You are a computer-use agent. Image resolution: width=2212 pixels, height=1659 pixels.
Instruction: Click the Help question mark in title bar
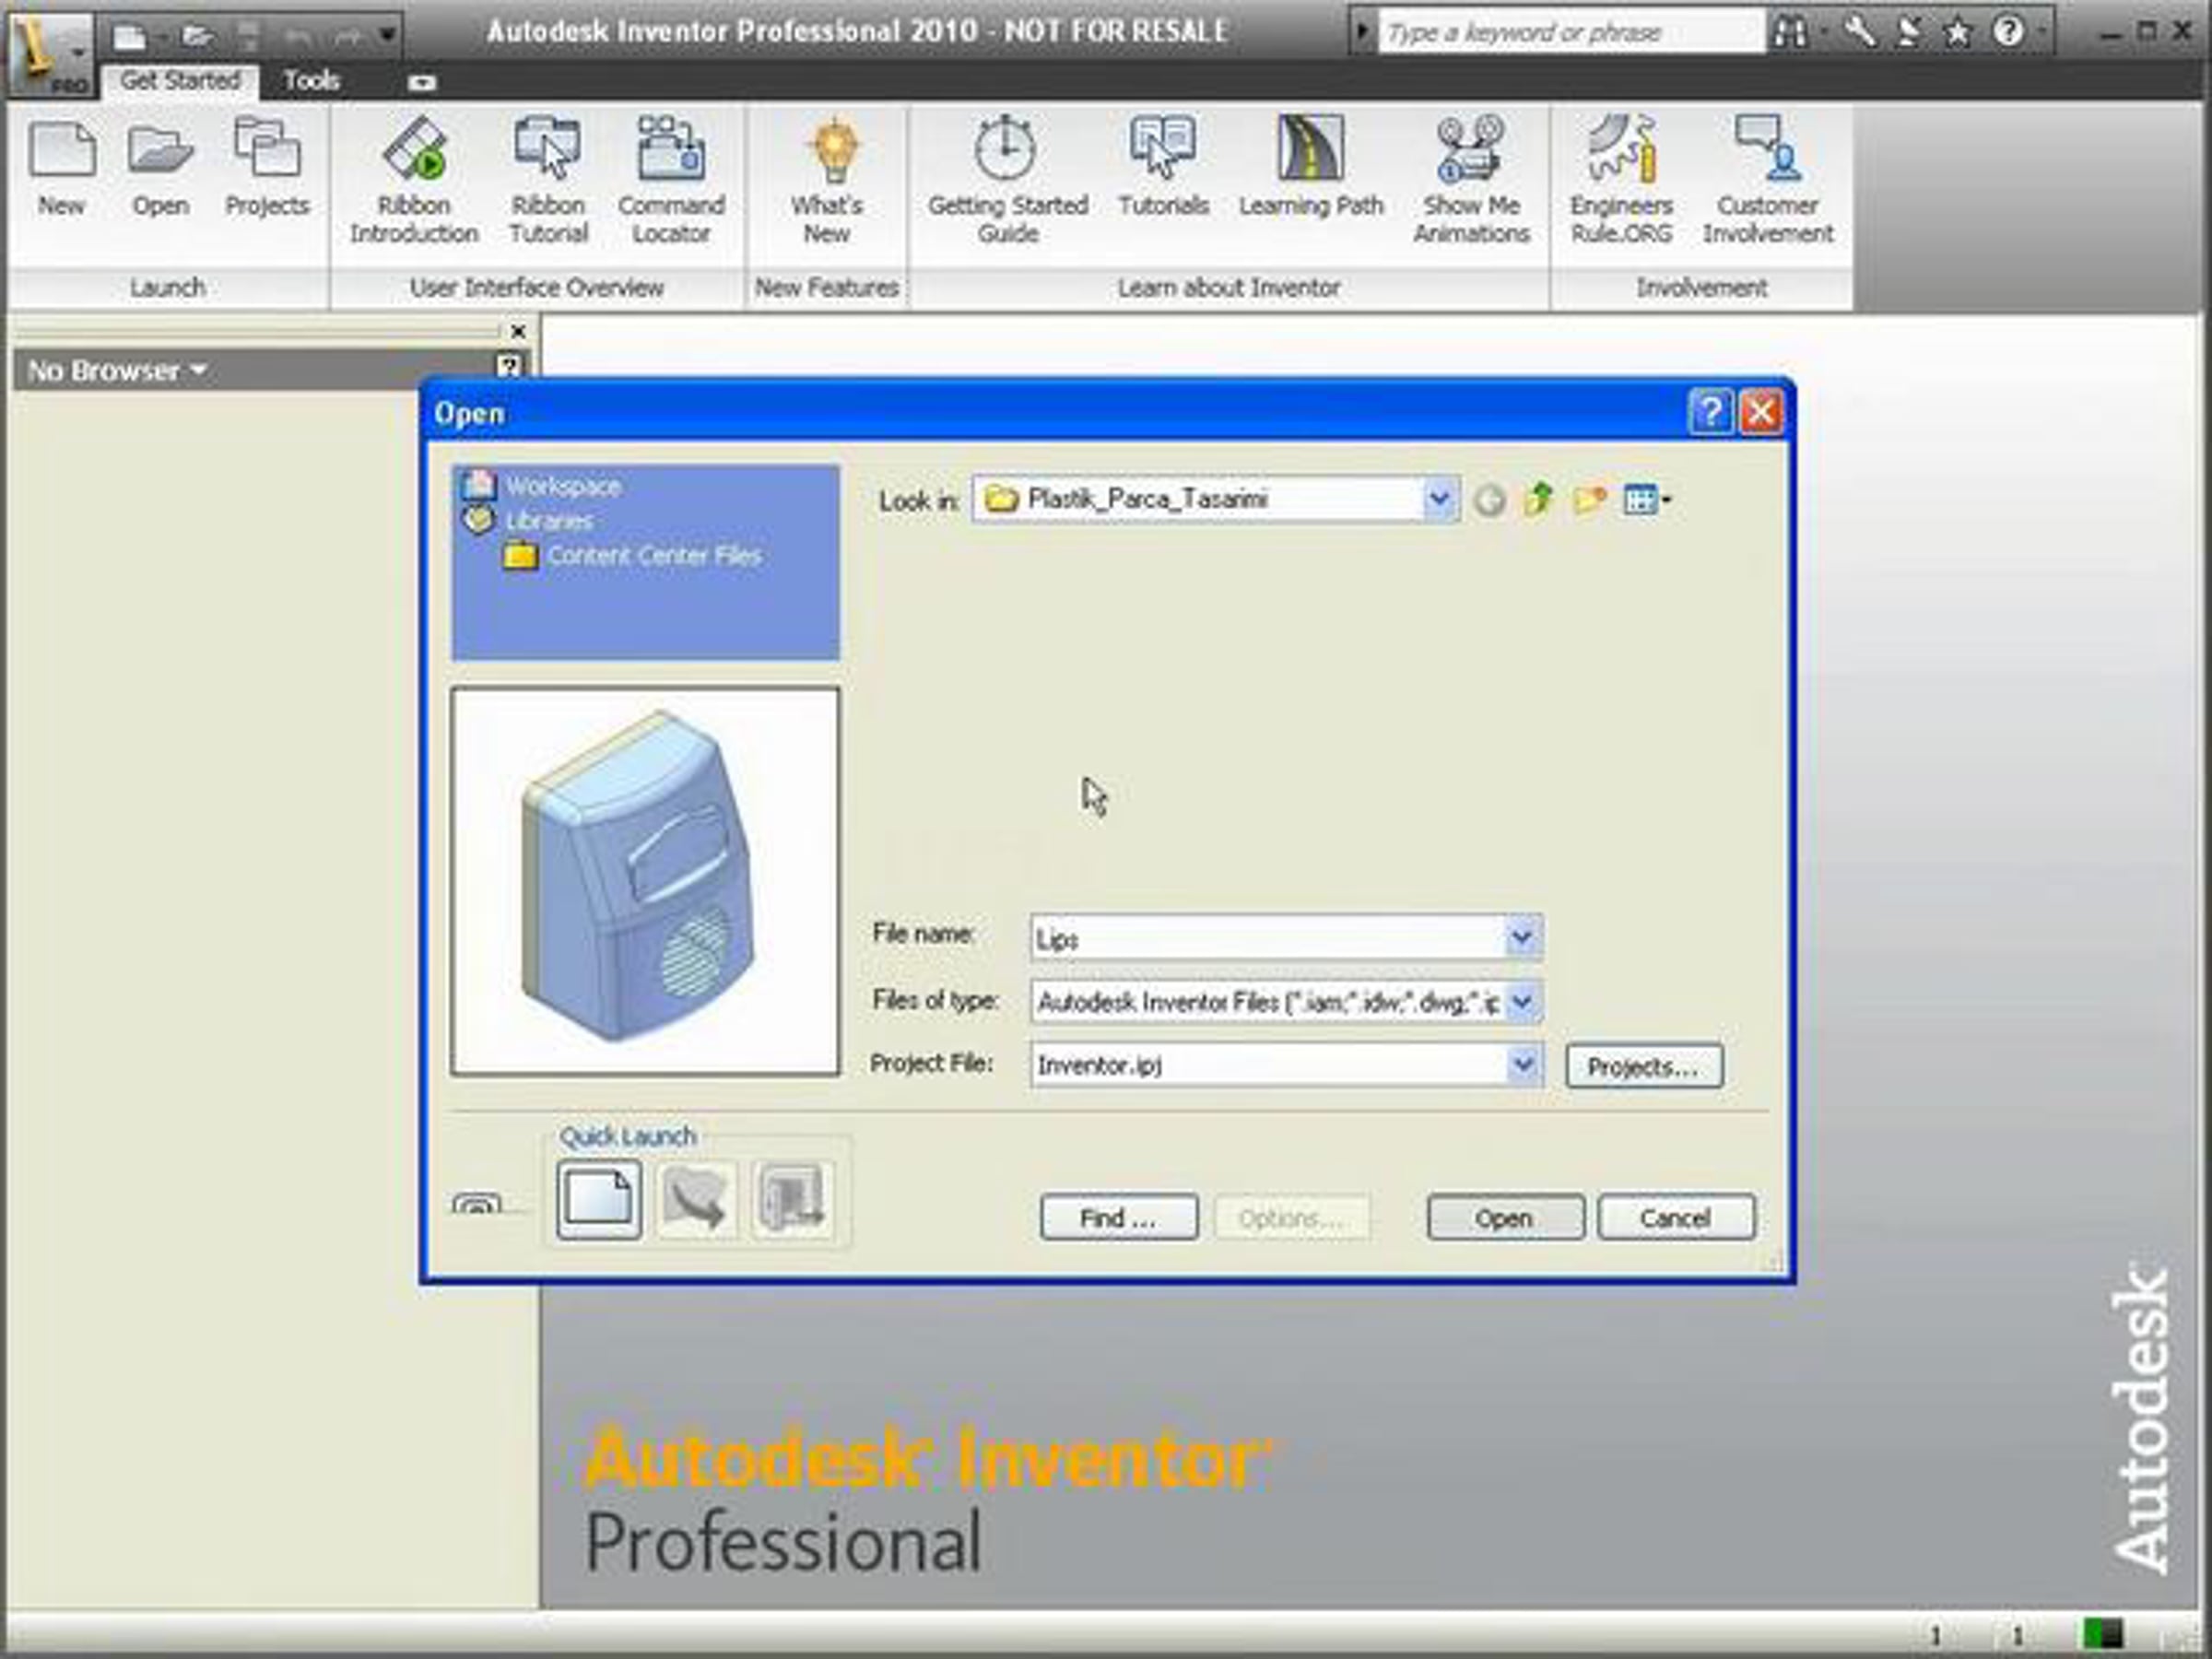(x=2008, y=32)
